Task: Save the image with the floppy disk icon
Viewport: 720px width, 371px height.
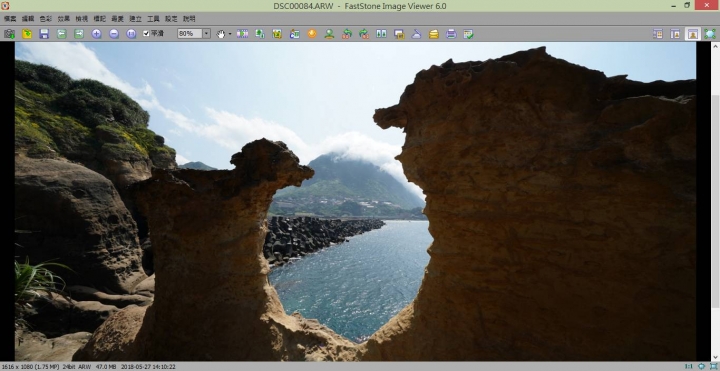Action: (x=44, y=34)
